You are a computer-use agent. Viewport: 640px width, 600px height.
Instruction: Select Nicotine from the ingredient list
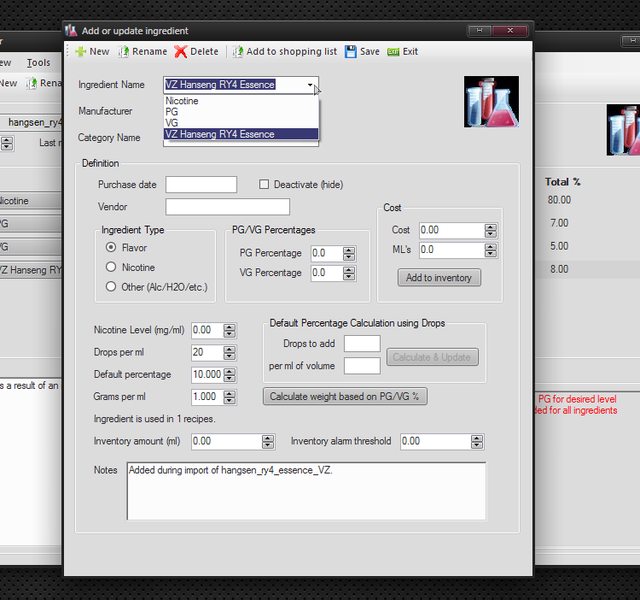click(x=182, y=101)
